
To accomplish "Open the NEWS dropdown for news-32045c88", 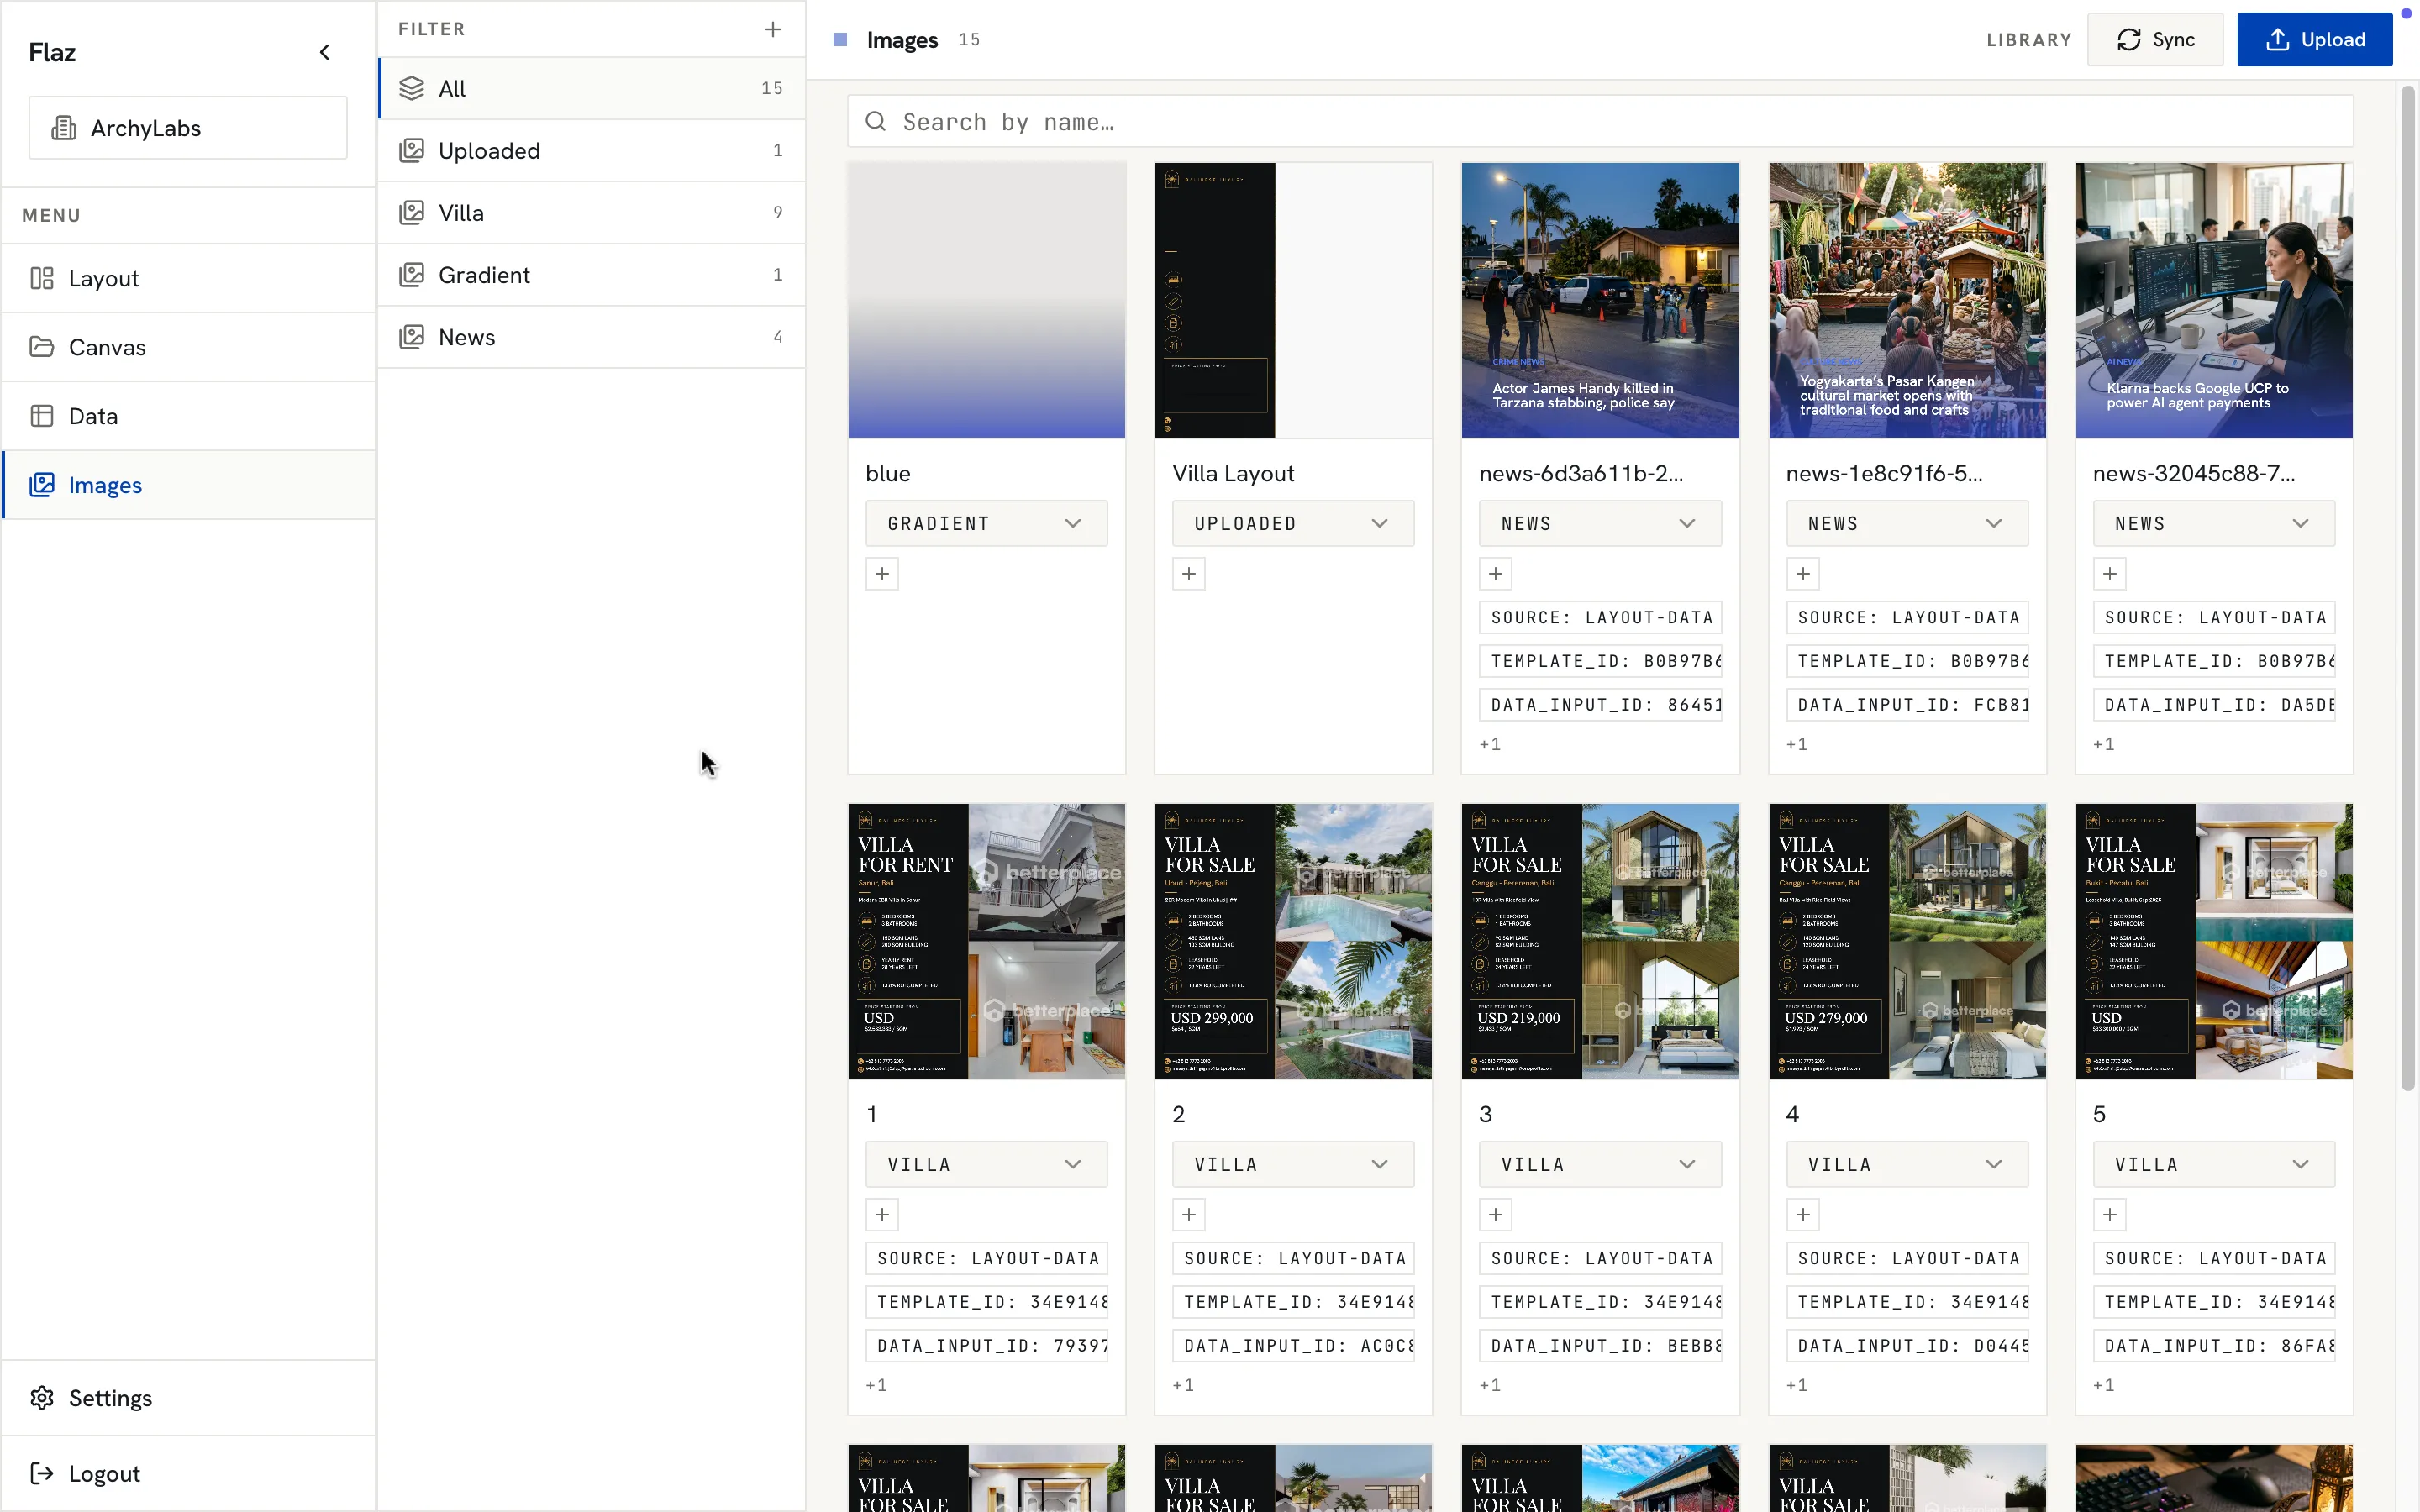I will pos(2214,523).
